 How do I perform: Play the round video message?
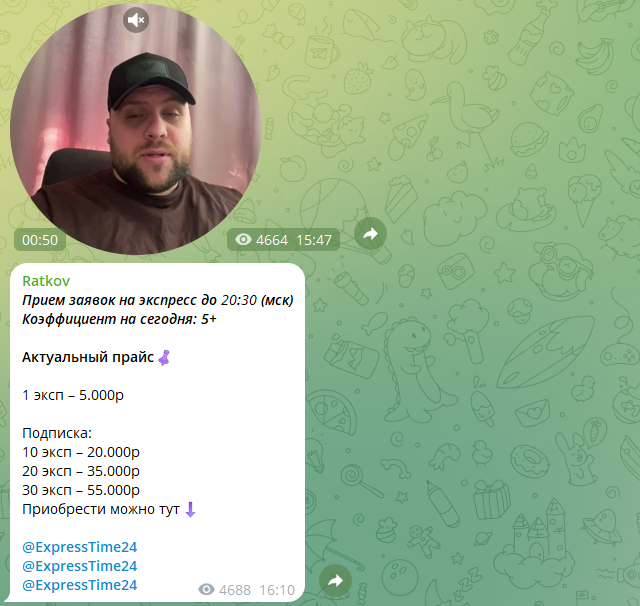[136, 129]
